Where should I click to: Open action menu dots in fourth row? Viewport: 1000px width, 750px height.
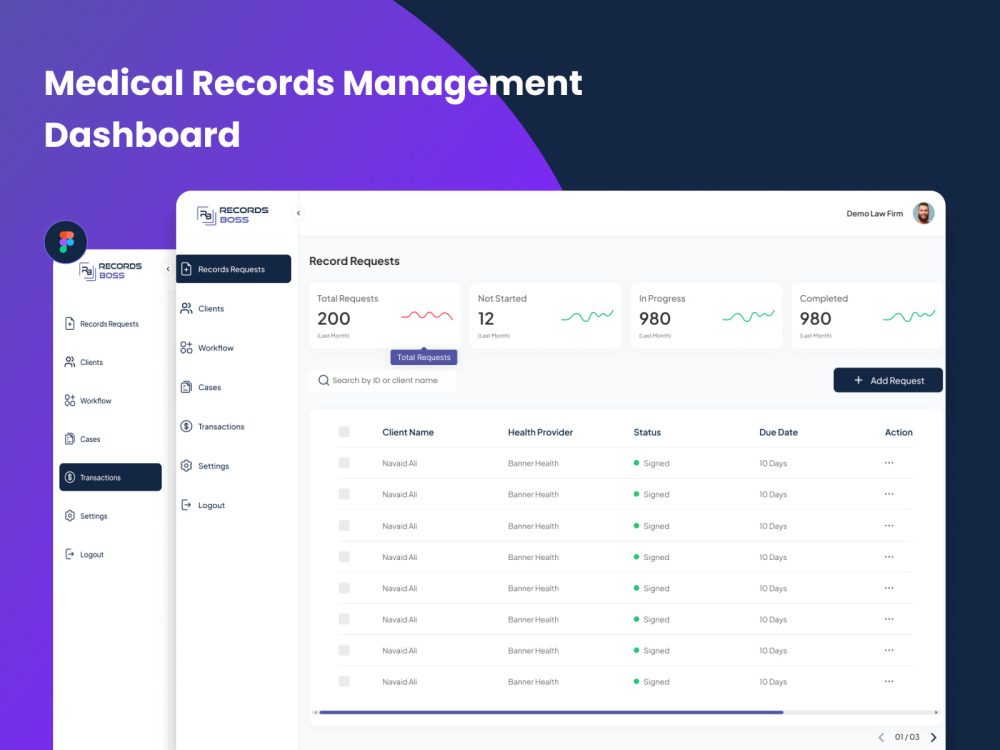pos(889,557)
